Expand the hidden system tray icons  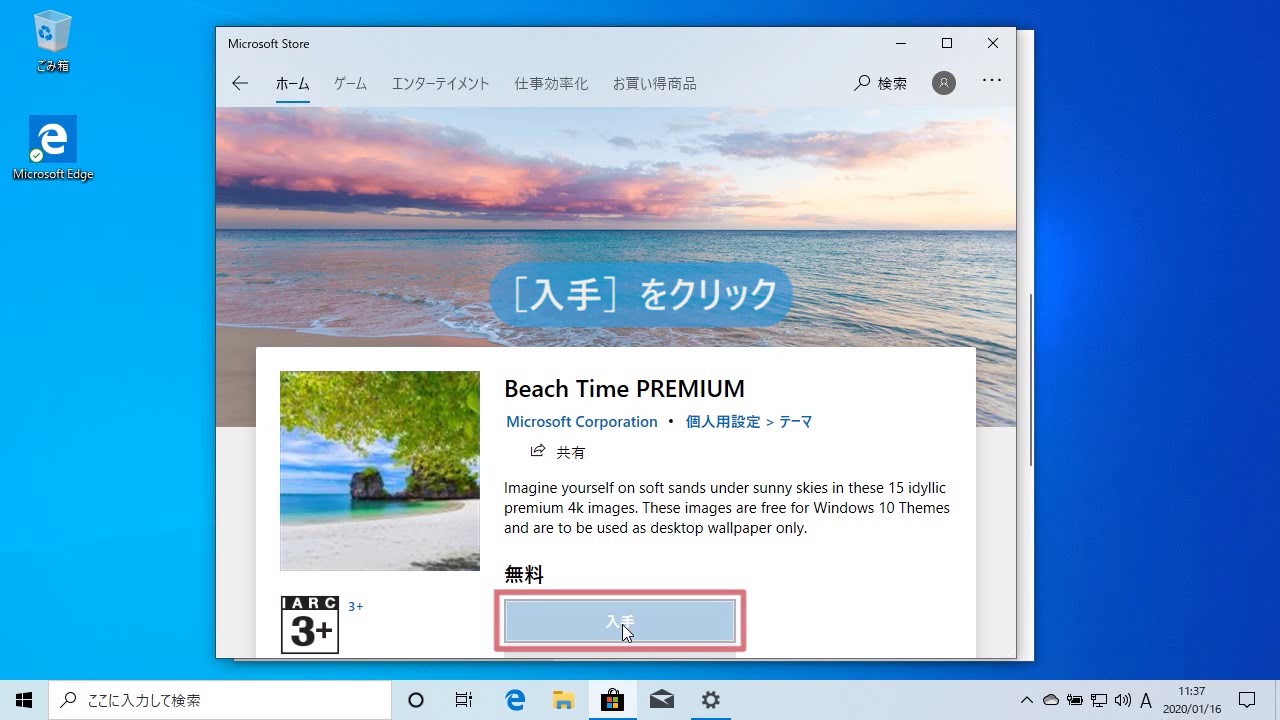(1026, 700)
